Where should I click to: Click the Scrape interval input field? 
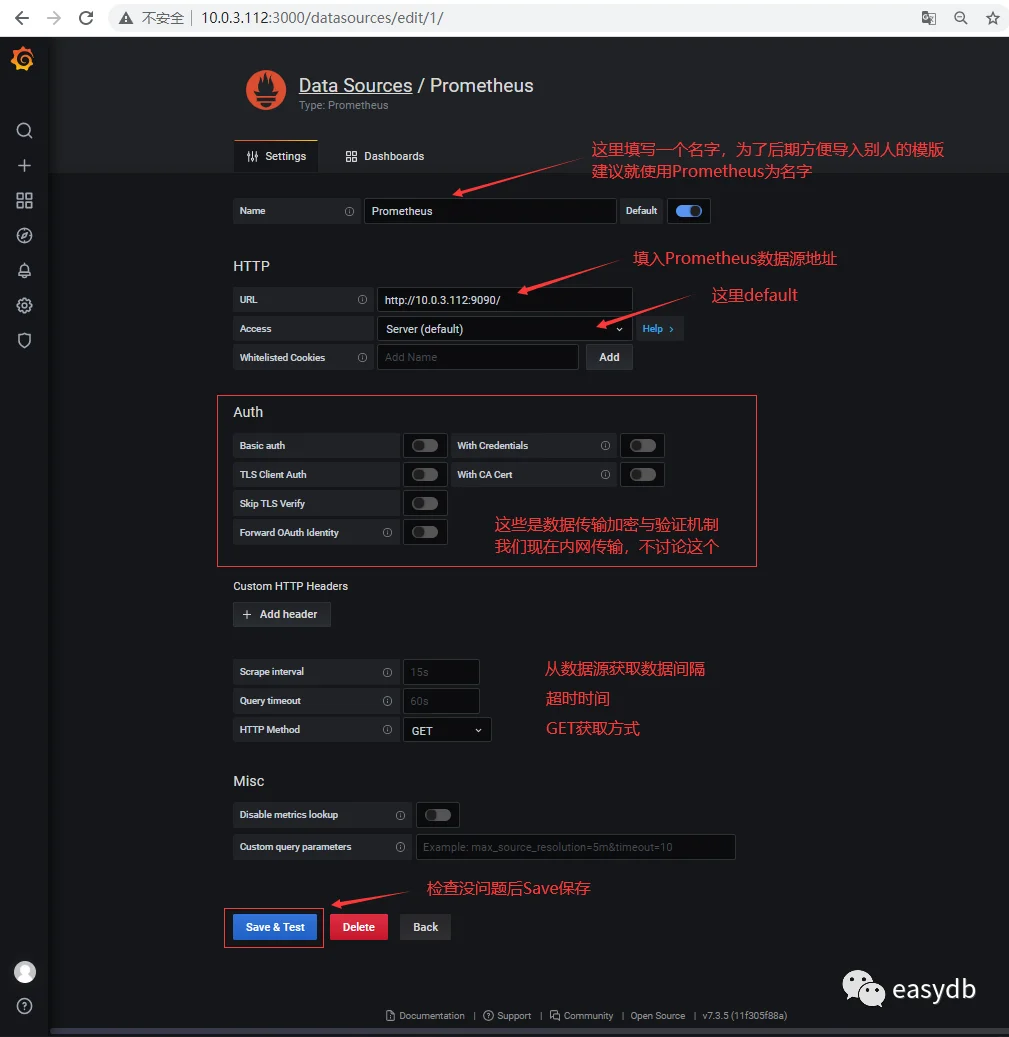click(x=441, y=672)
